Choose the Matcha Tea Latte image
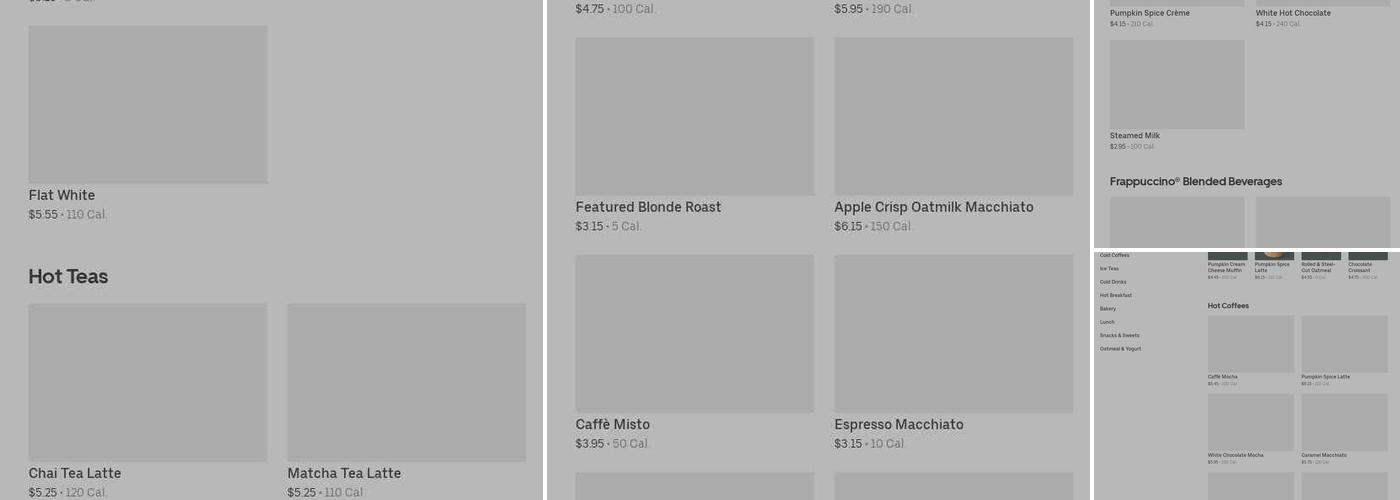Image resolution: width=1400 pixels, height=500 pixels. pyautogui.click(x=406, y=382)
